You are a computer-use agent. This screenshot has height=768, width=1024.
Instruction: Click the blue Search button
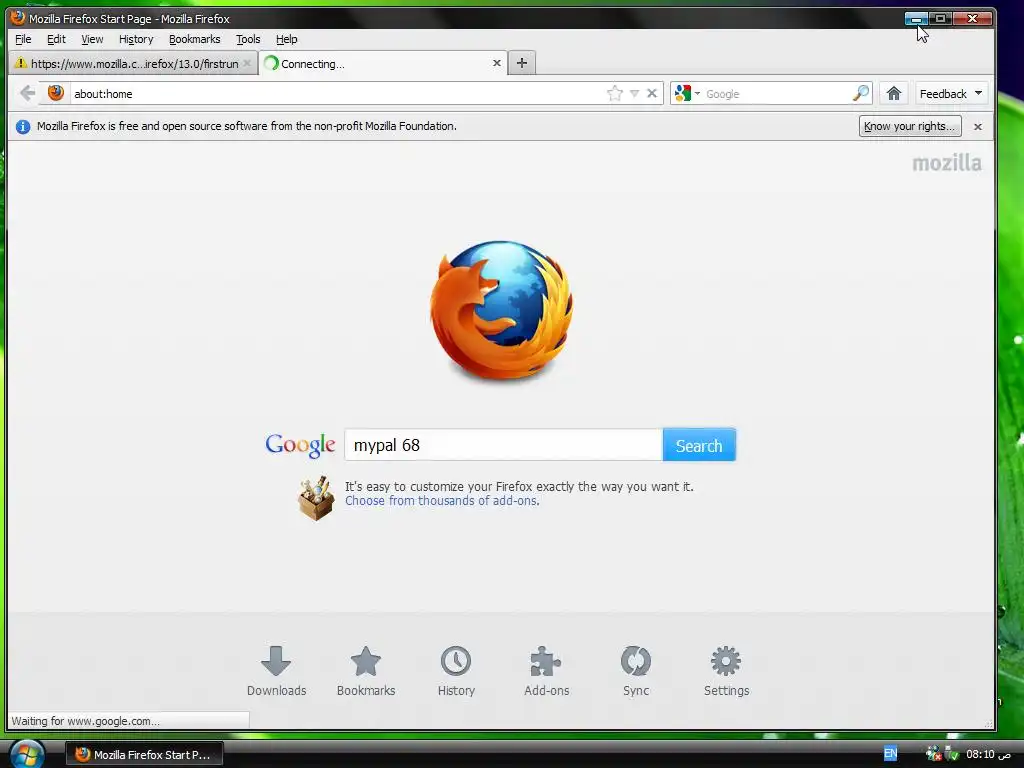pyautogui.click(x=699, y=445)
